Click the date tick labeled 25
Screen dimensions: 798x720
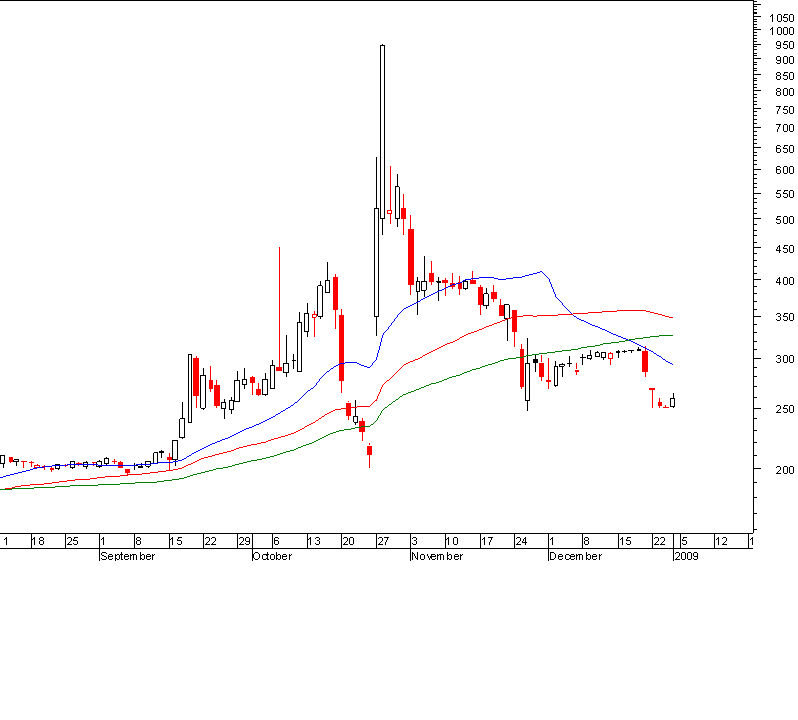coord(72,541)
